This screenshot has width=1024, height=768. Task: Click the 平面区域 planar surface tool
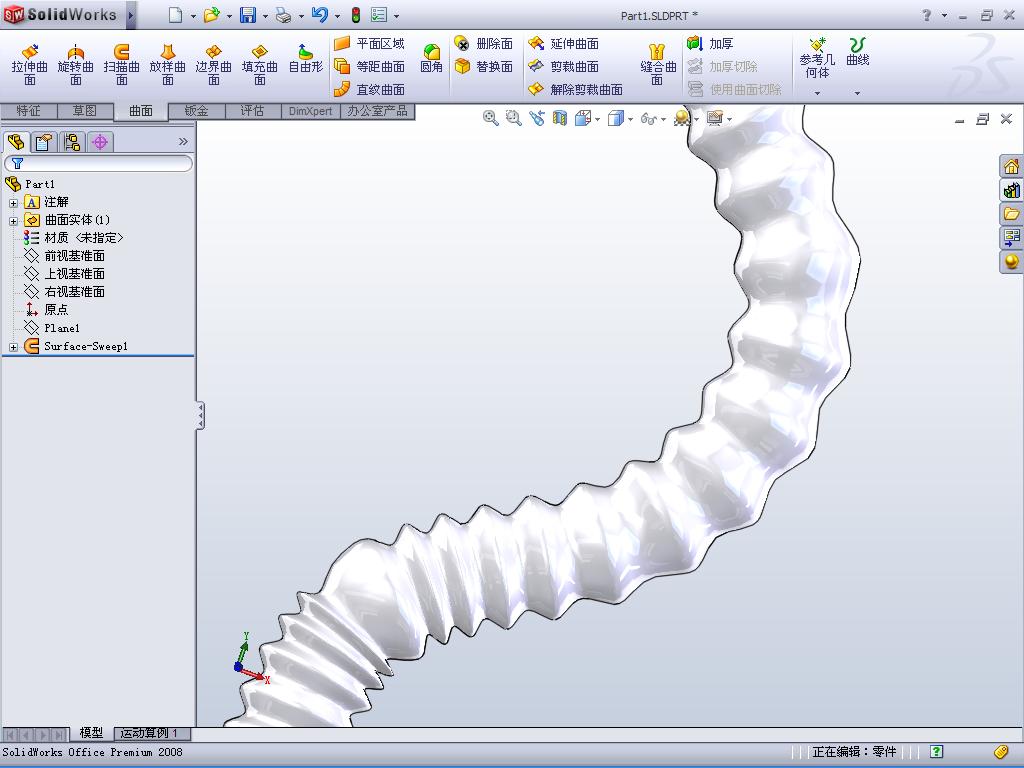click(370, 44)
